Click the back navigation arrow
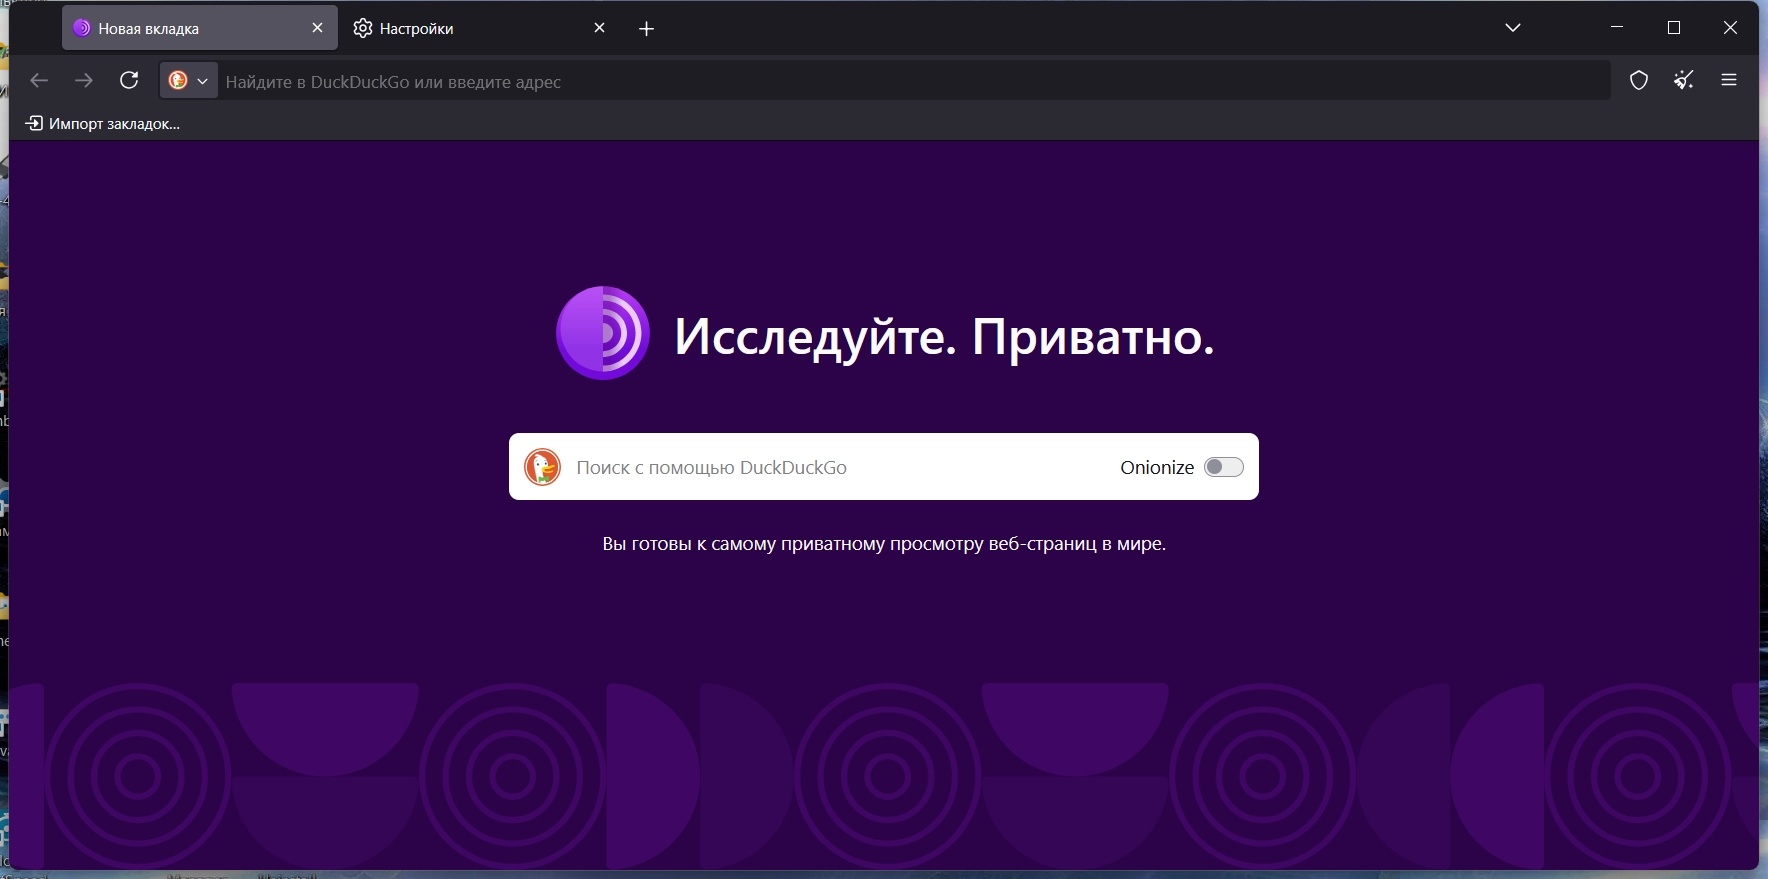 coord(39,81)
